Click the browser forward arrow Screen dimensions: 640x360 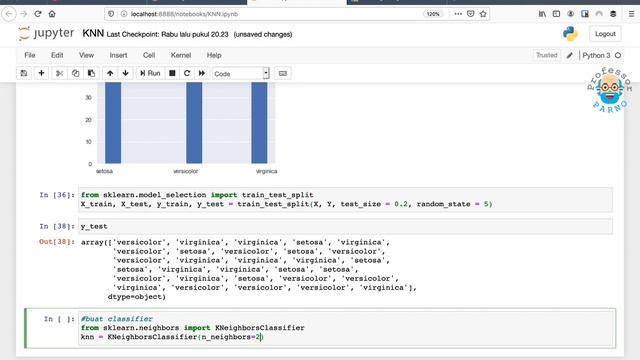[24, 14]
